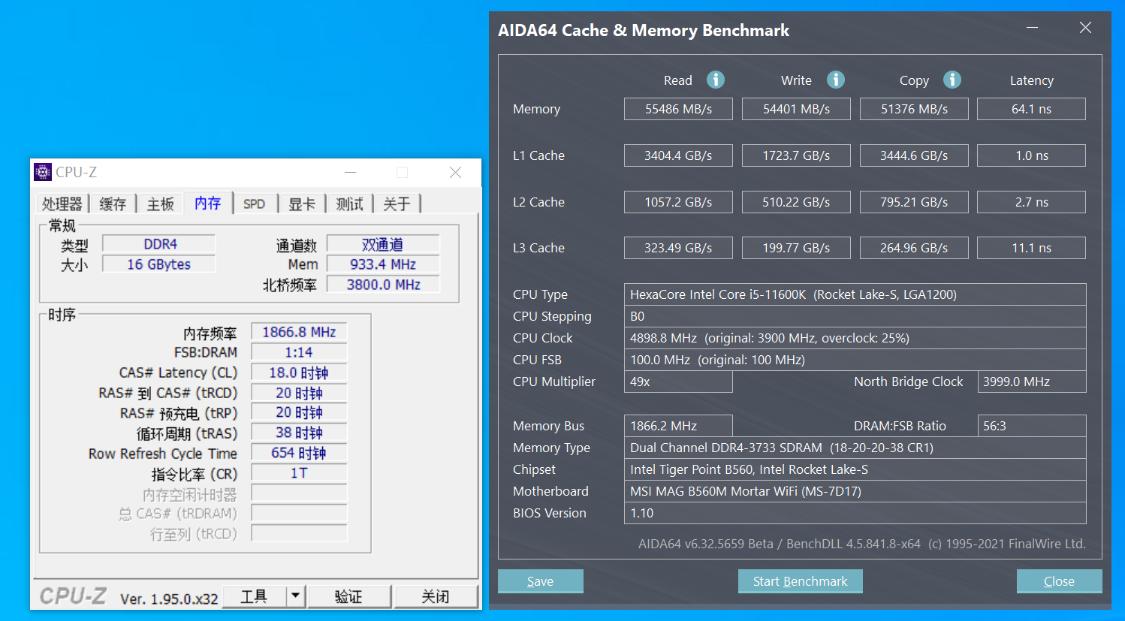
Task: Click the Save button in AIDA64
Action: point(540,580)
